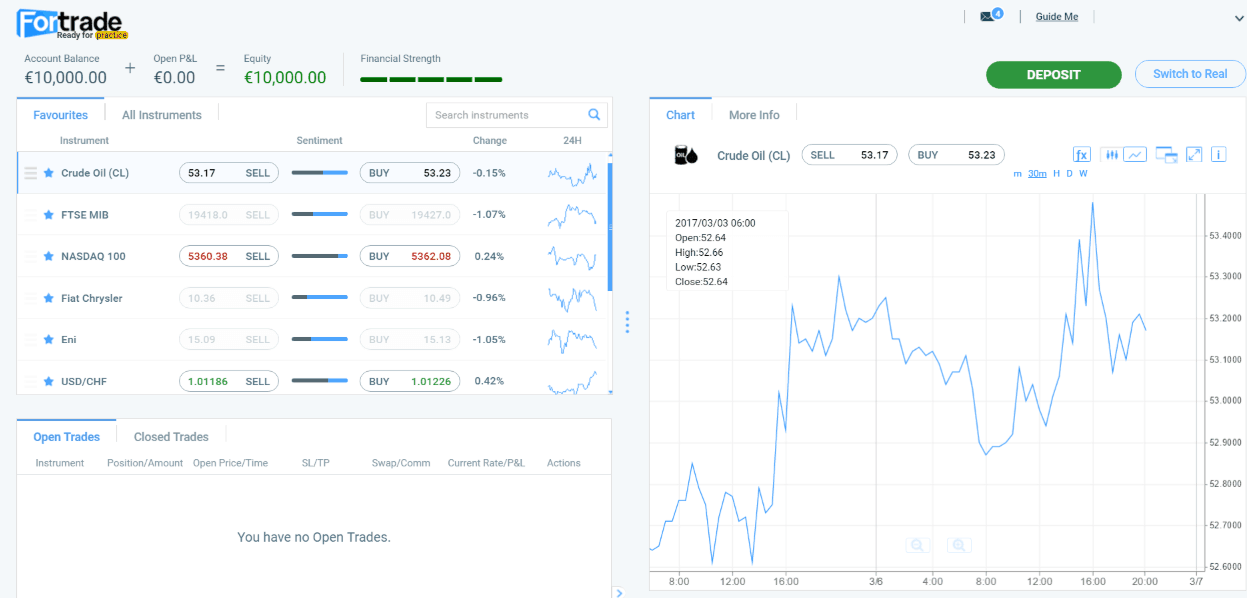Click the Fortrade logo
1247x598 pixels.
(x=73, y=23)
